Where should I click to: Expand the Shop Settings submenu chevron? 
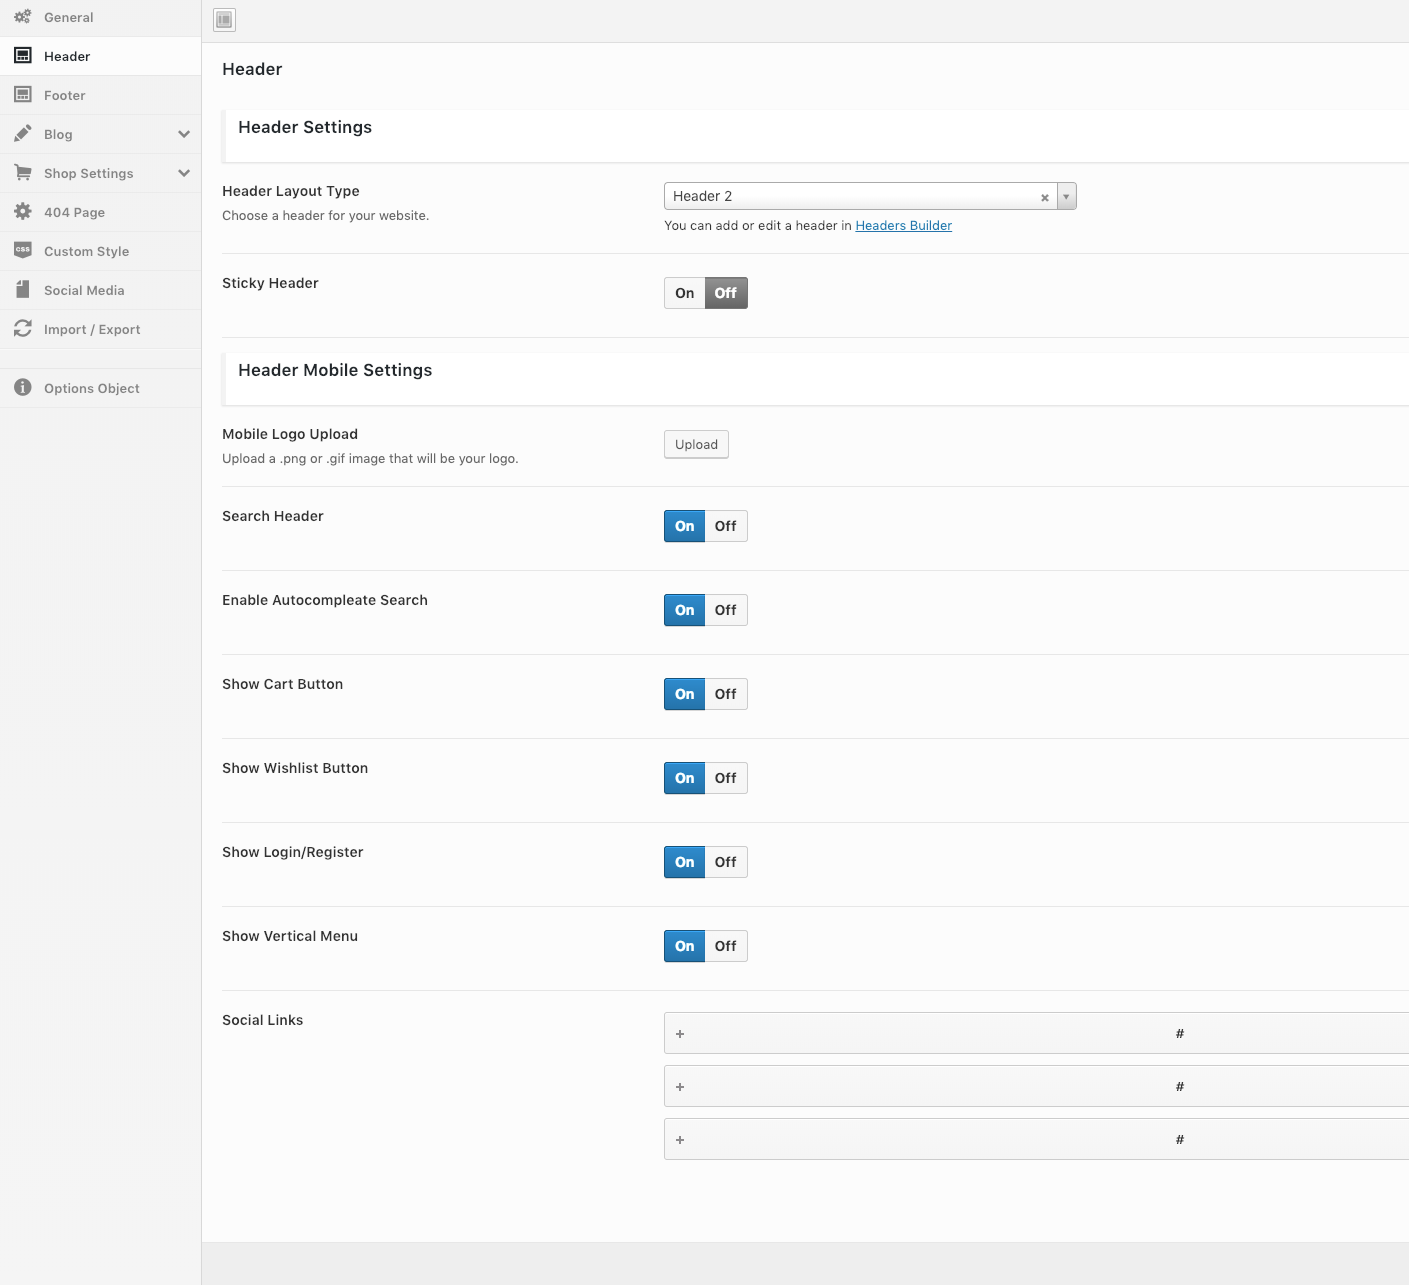click(184, 173)
